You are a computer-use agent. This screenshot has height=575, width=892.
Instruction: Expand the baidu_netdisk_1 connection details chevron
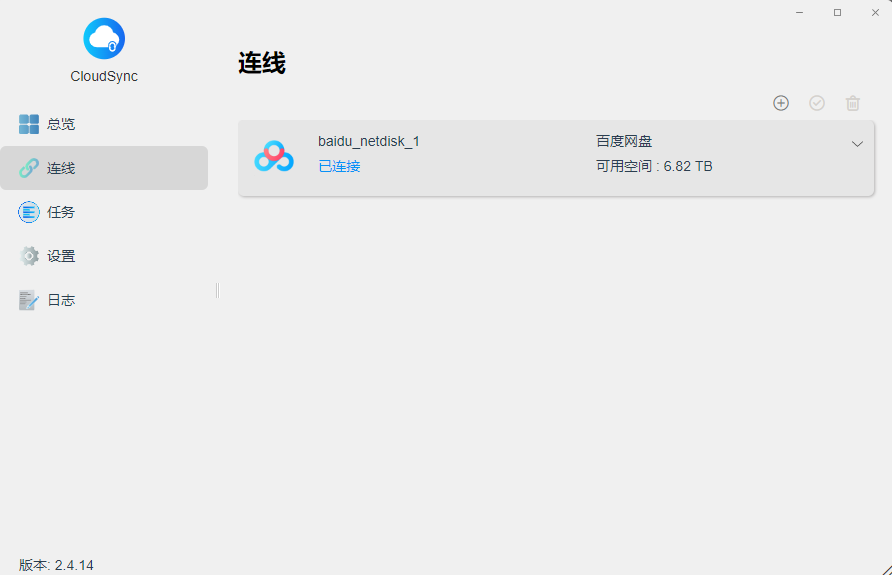pos(857,144)
